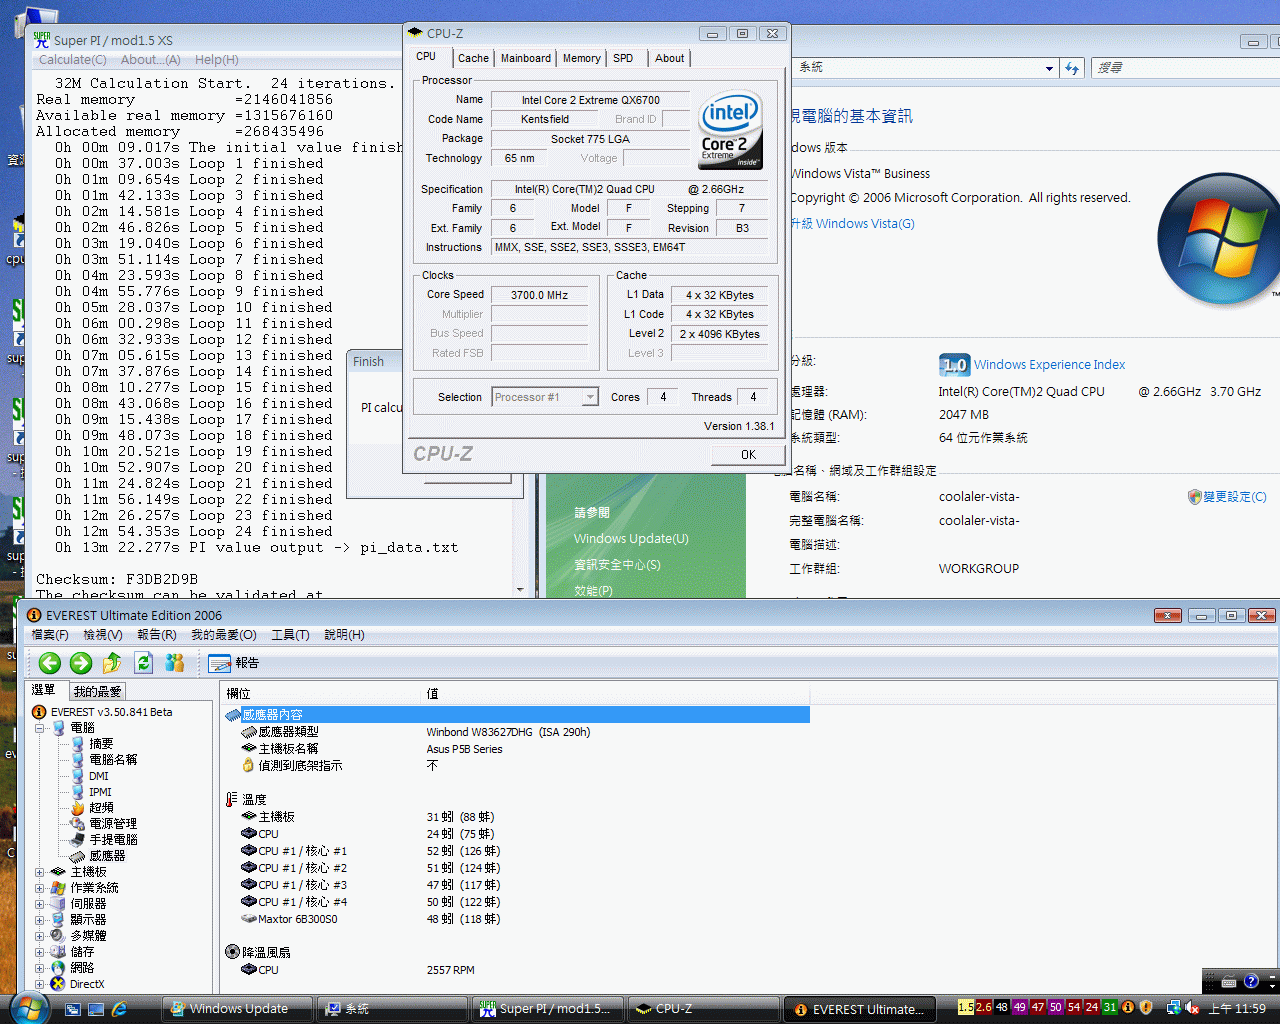Click the Windows Start orb
Image resolution: width=1280 pixels, height=1024 pixels.
(28, 1008)
